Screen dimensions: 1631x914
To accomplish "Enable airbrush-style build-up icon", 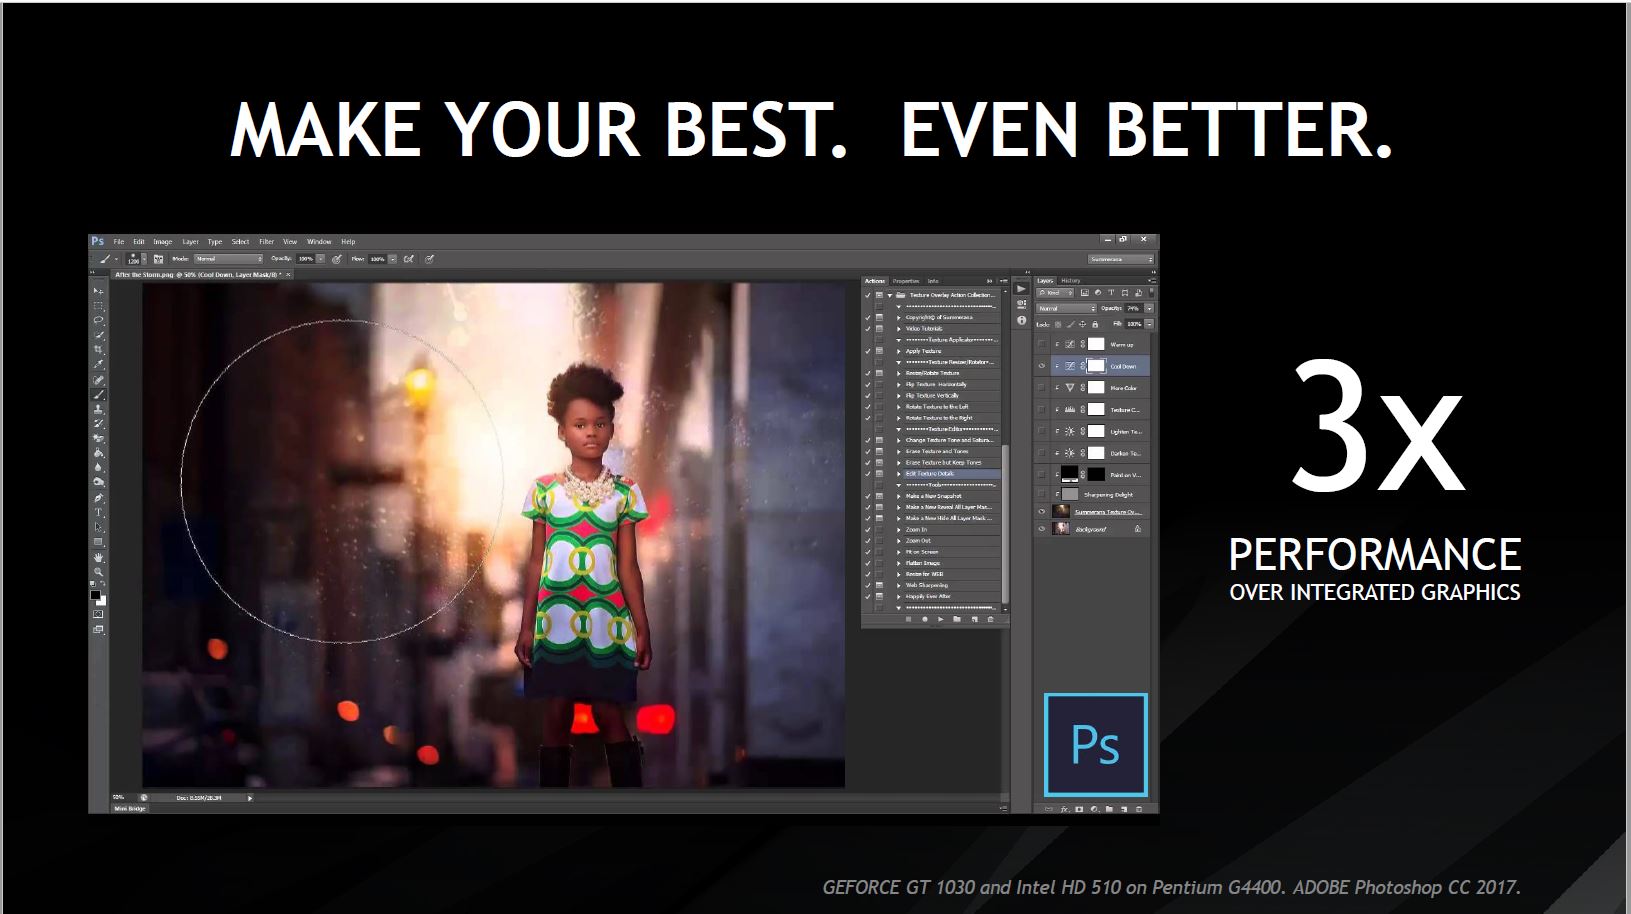I will click(x=408, y=259).
